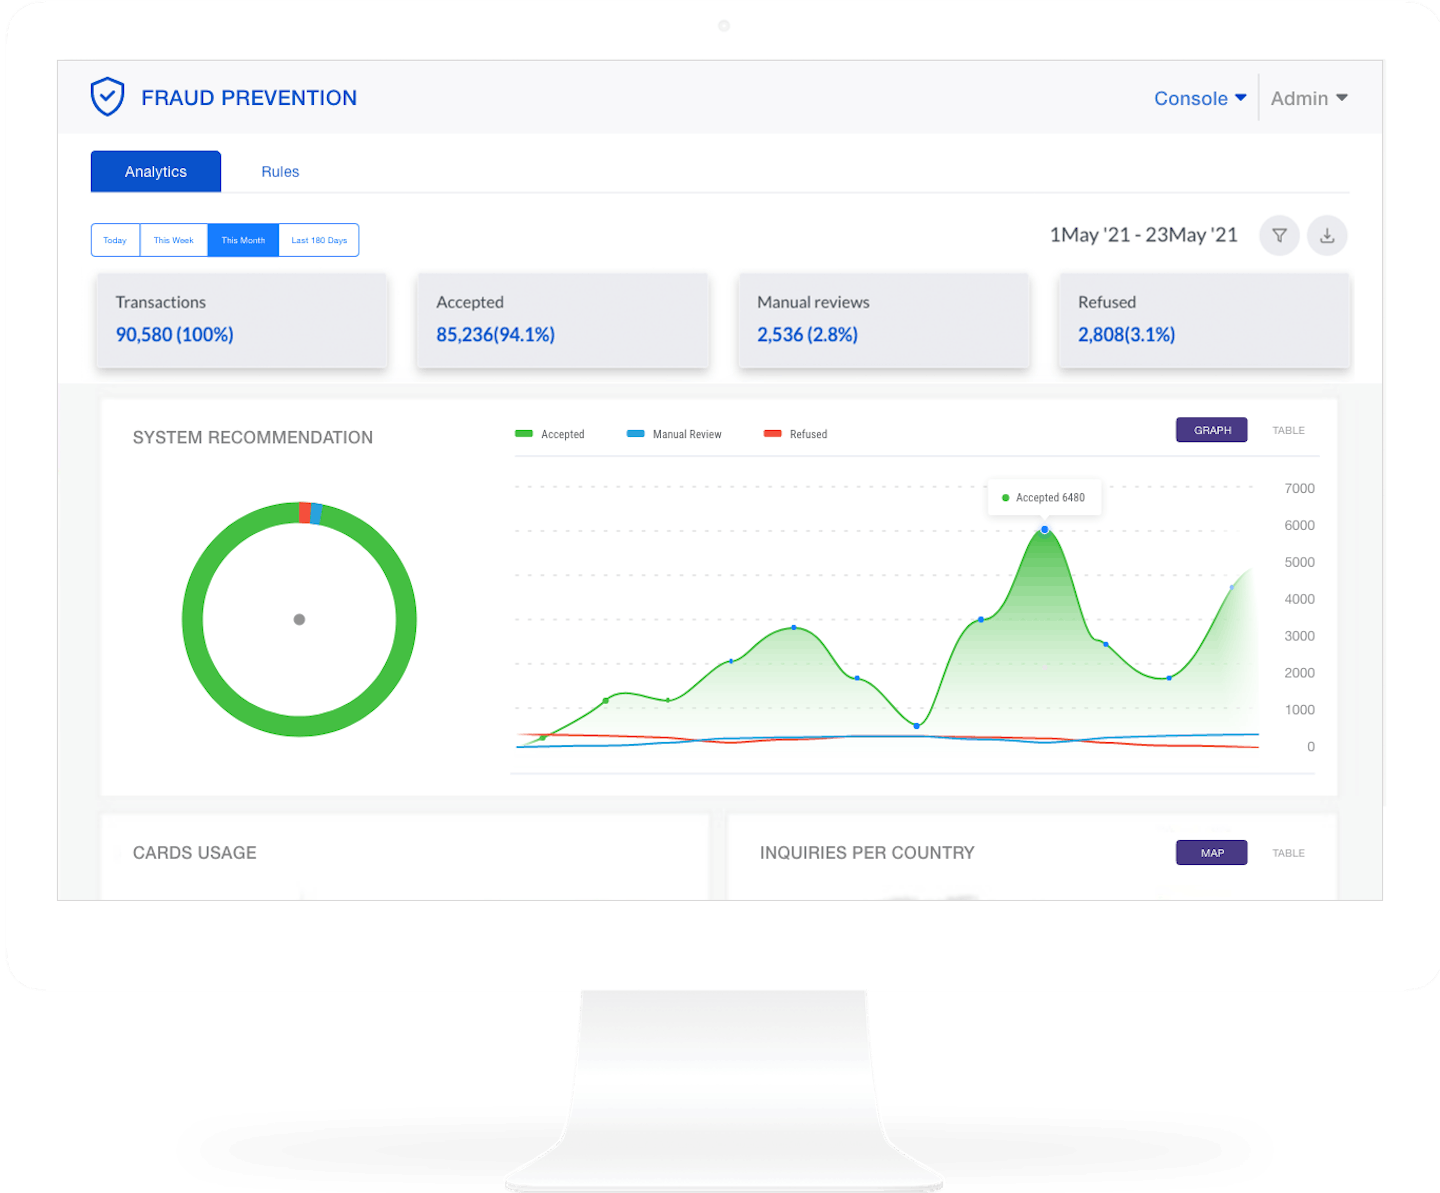Switch System Recommendation to TABLE view
Image resolution: width=1440 pixels, height=1193 pixels.
pyautogui.click(x=1288, y=430)
